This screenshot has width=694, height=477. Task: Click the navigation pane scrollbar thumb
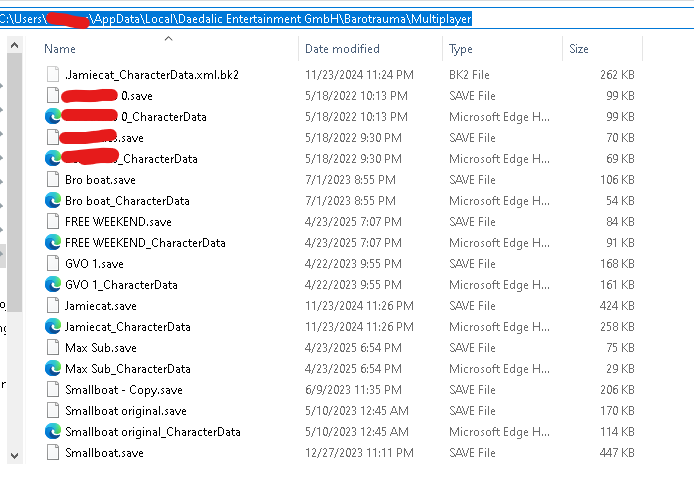click(14, 182)
